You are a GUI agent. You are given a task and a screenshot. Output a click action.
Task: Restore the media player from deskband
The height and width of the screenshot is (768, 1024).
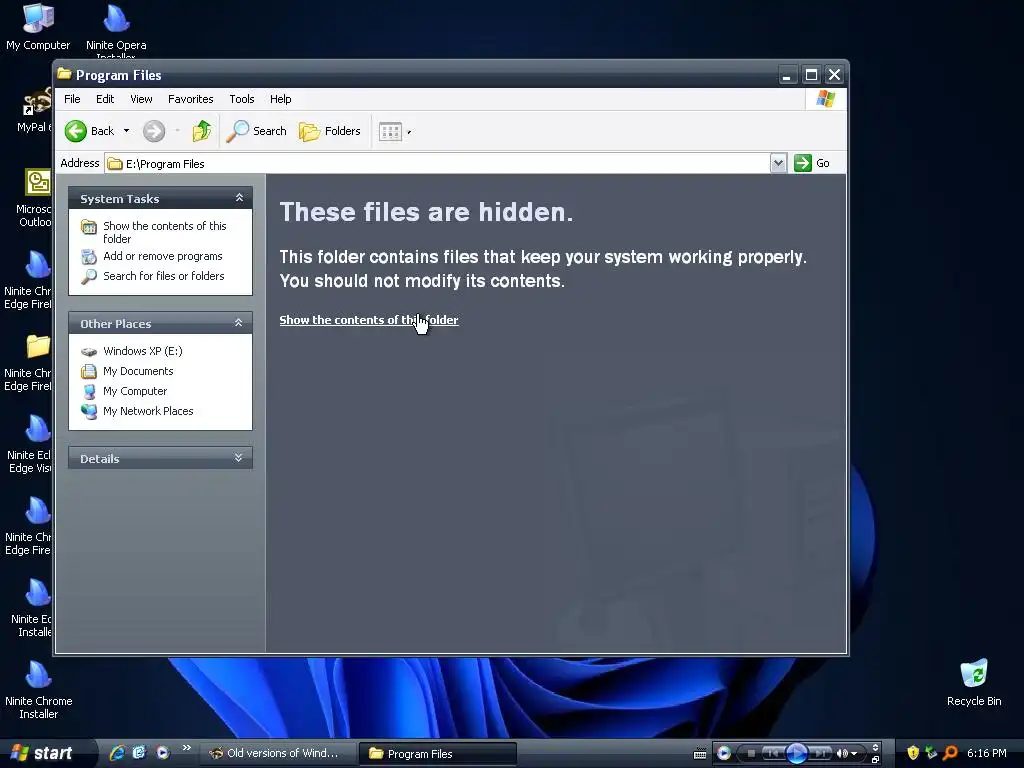[x=875, y=760]
